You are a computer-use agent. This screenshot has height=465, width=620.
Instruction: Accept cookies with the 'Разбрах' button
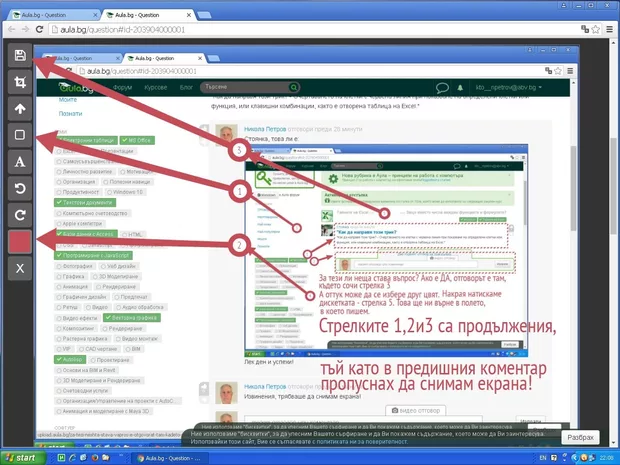[580, 437]
